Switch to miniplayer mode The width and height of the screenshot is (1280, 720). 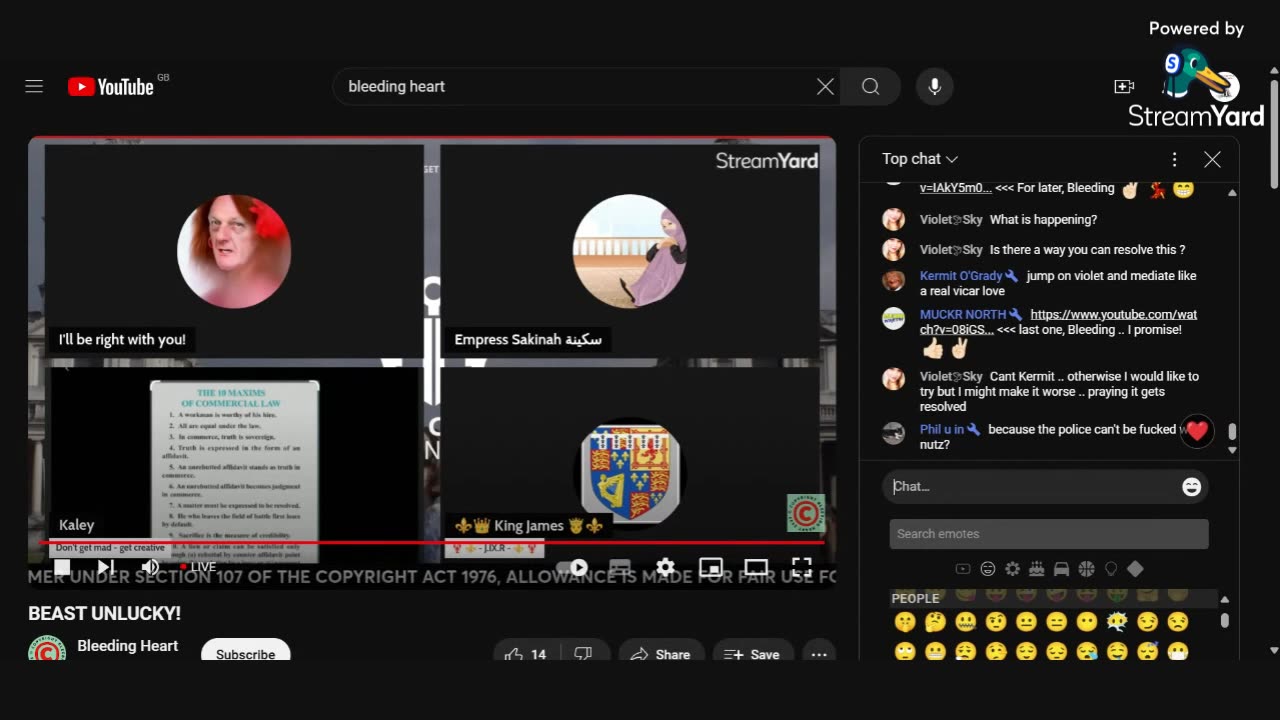coord(711,567)
